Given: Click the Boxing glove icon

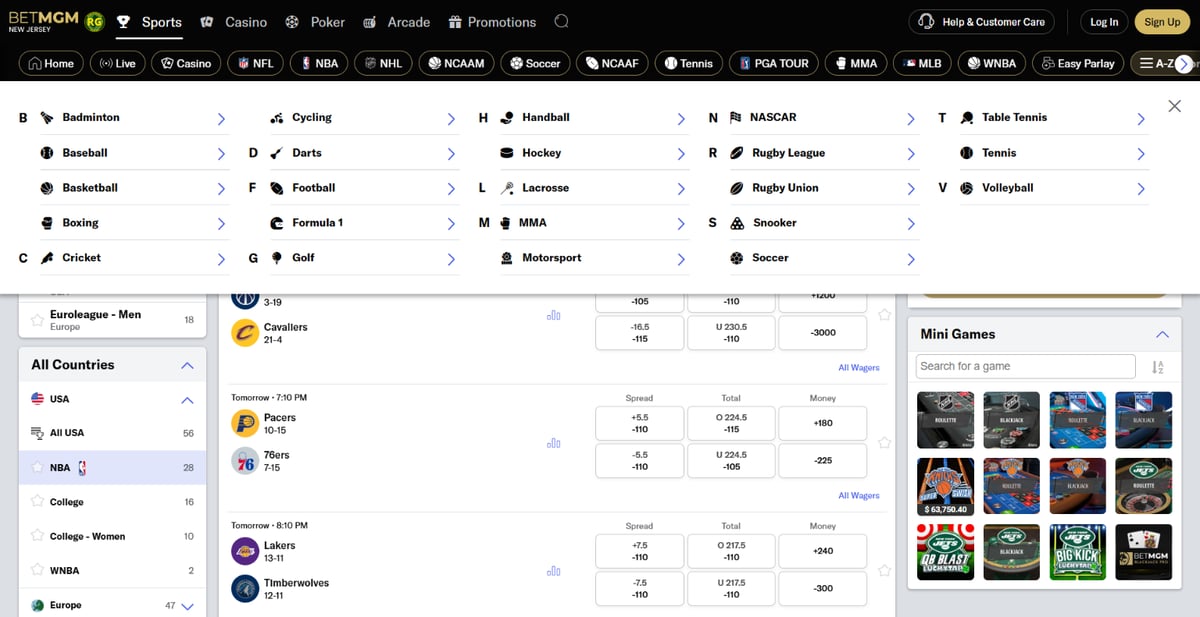Looking at the screenshot, I should [x=47, y=223].
